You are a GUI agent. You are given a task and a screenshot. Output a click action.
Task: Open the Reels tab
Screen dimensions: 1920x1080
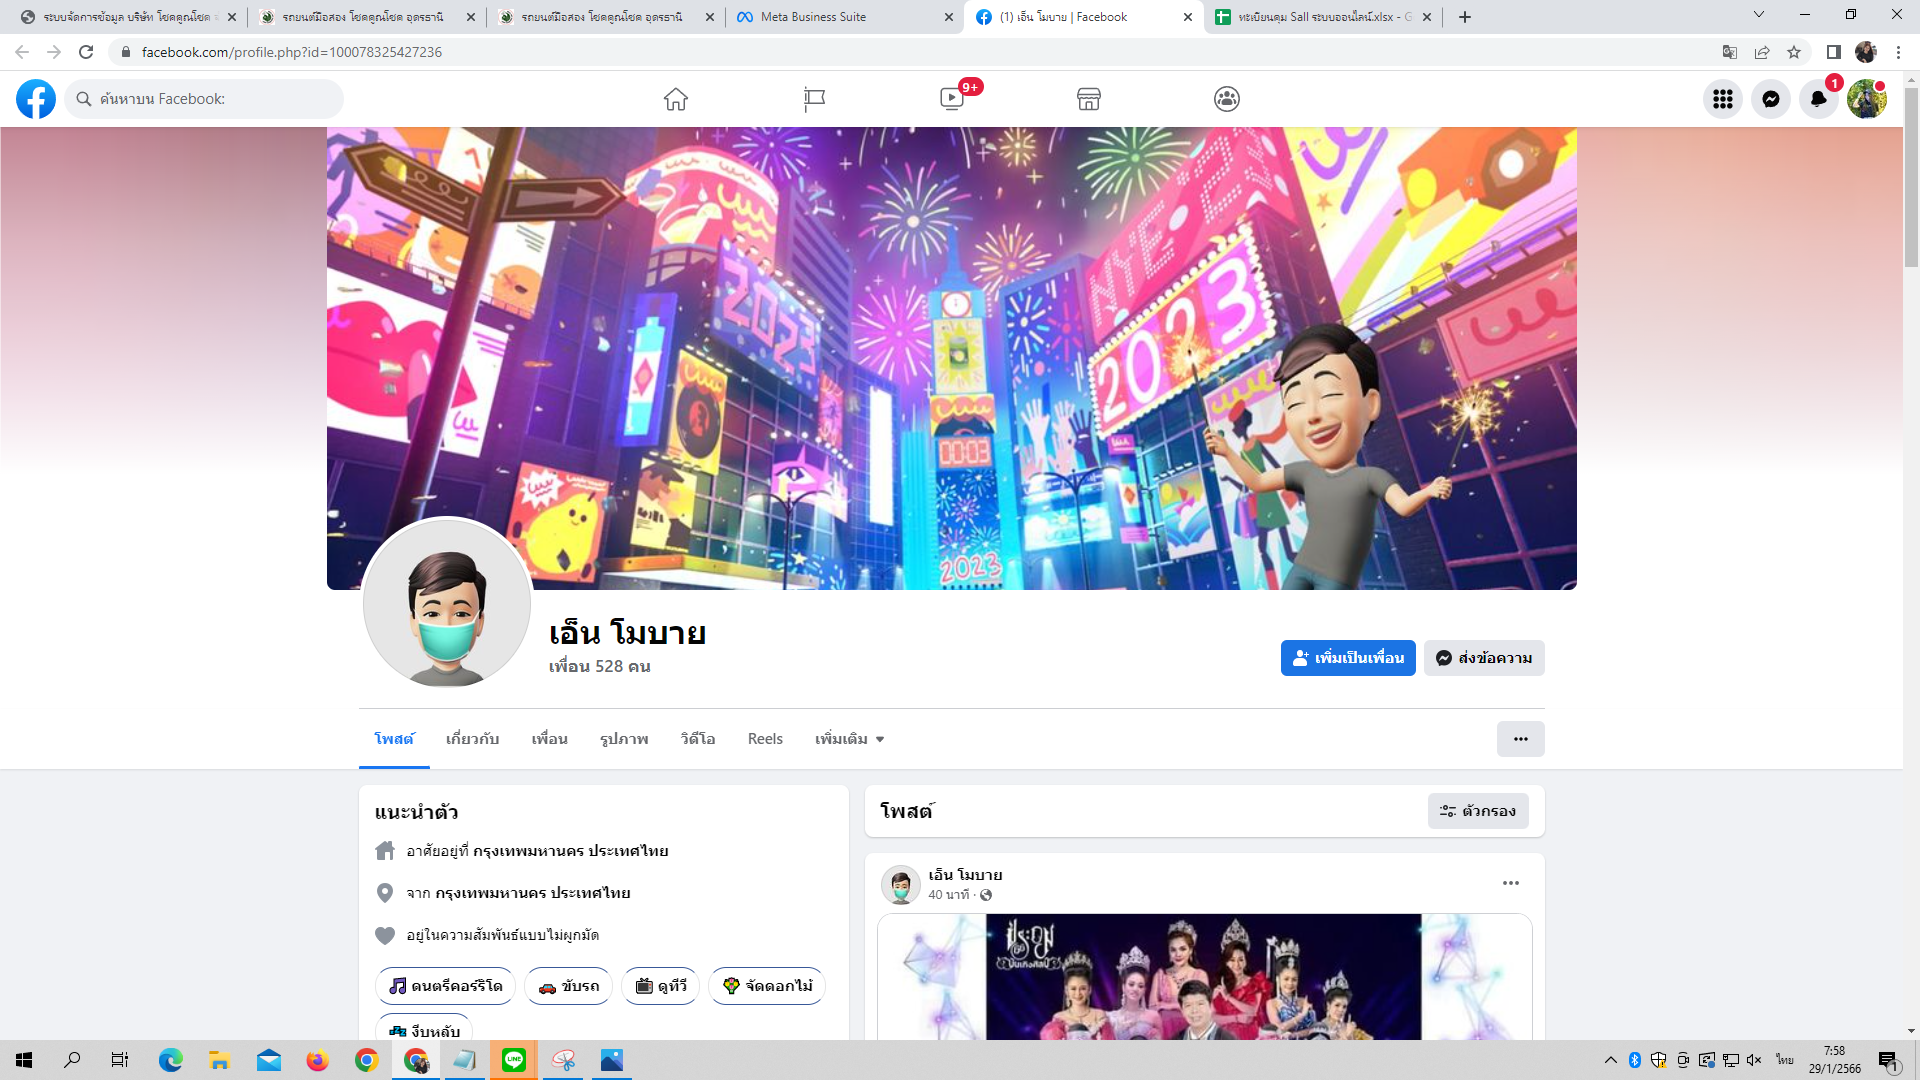[765, 739]
